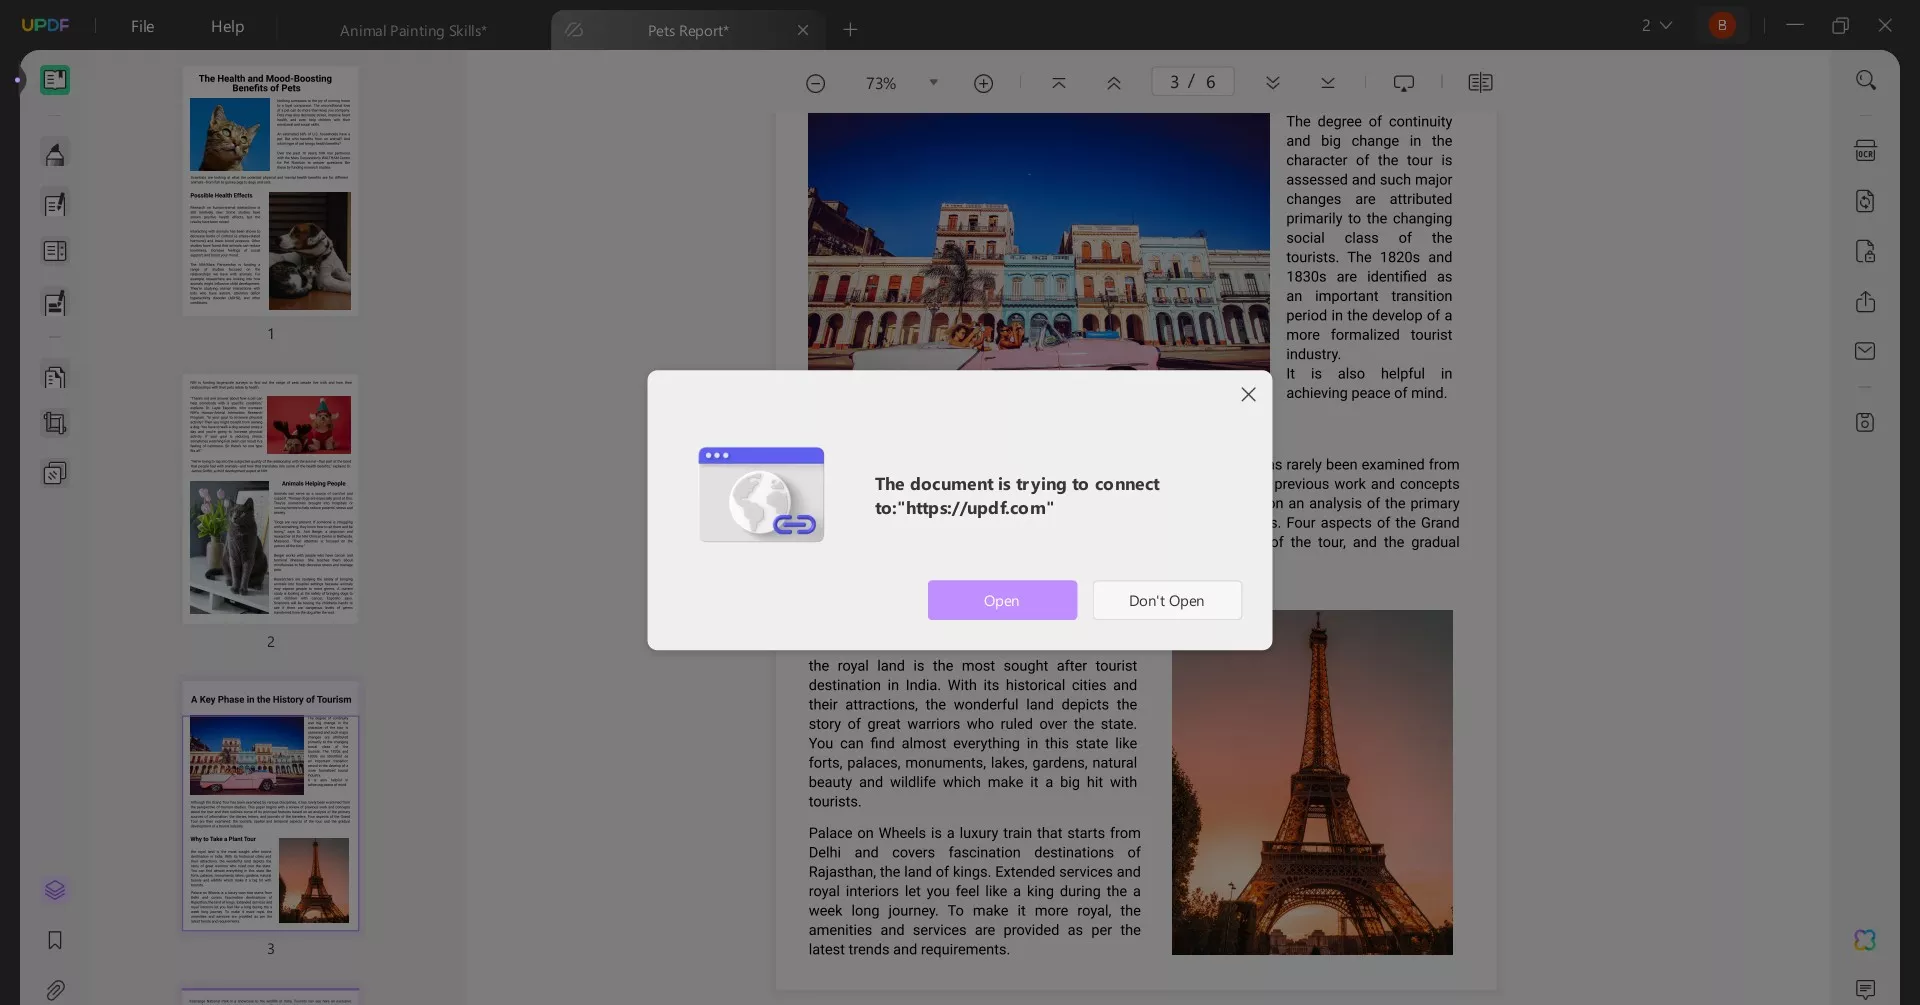This screenshot has height=1005, width=1920.
Task: Start slideshow presentation mode
Action: click(x=1404, y=83)
